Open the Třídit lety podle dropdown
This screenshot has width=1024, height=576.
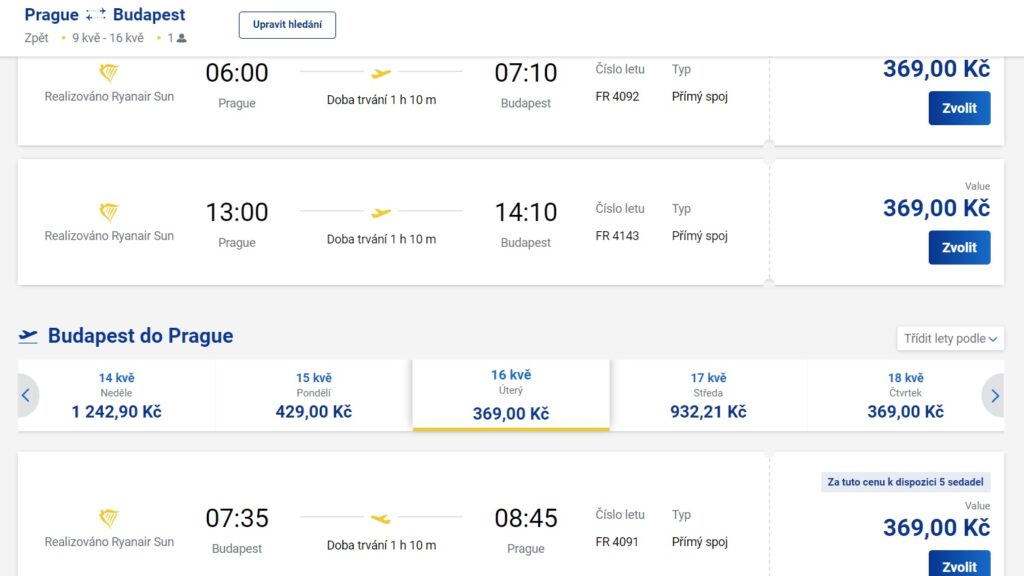point(950,338)
